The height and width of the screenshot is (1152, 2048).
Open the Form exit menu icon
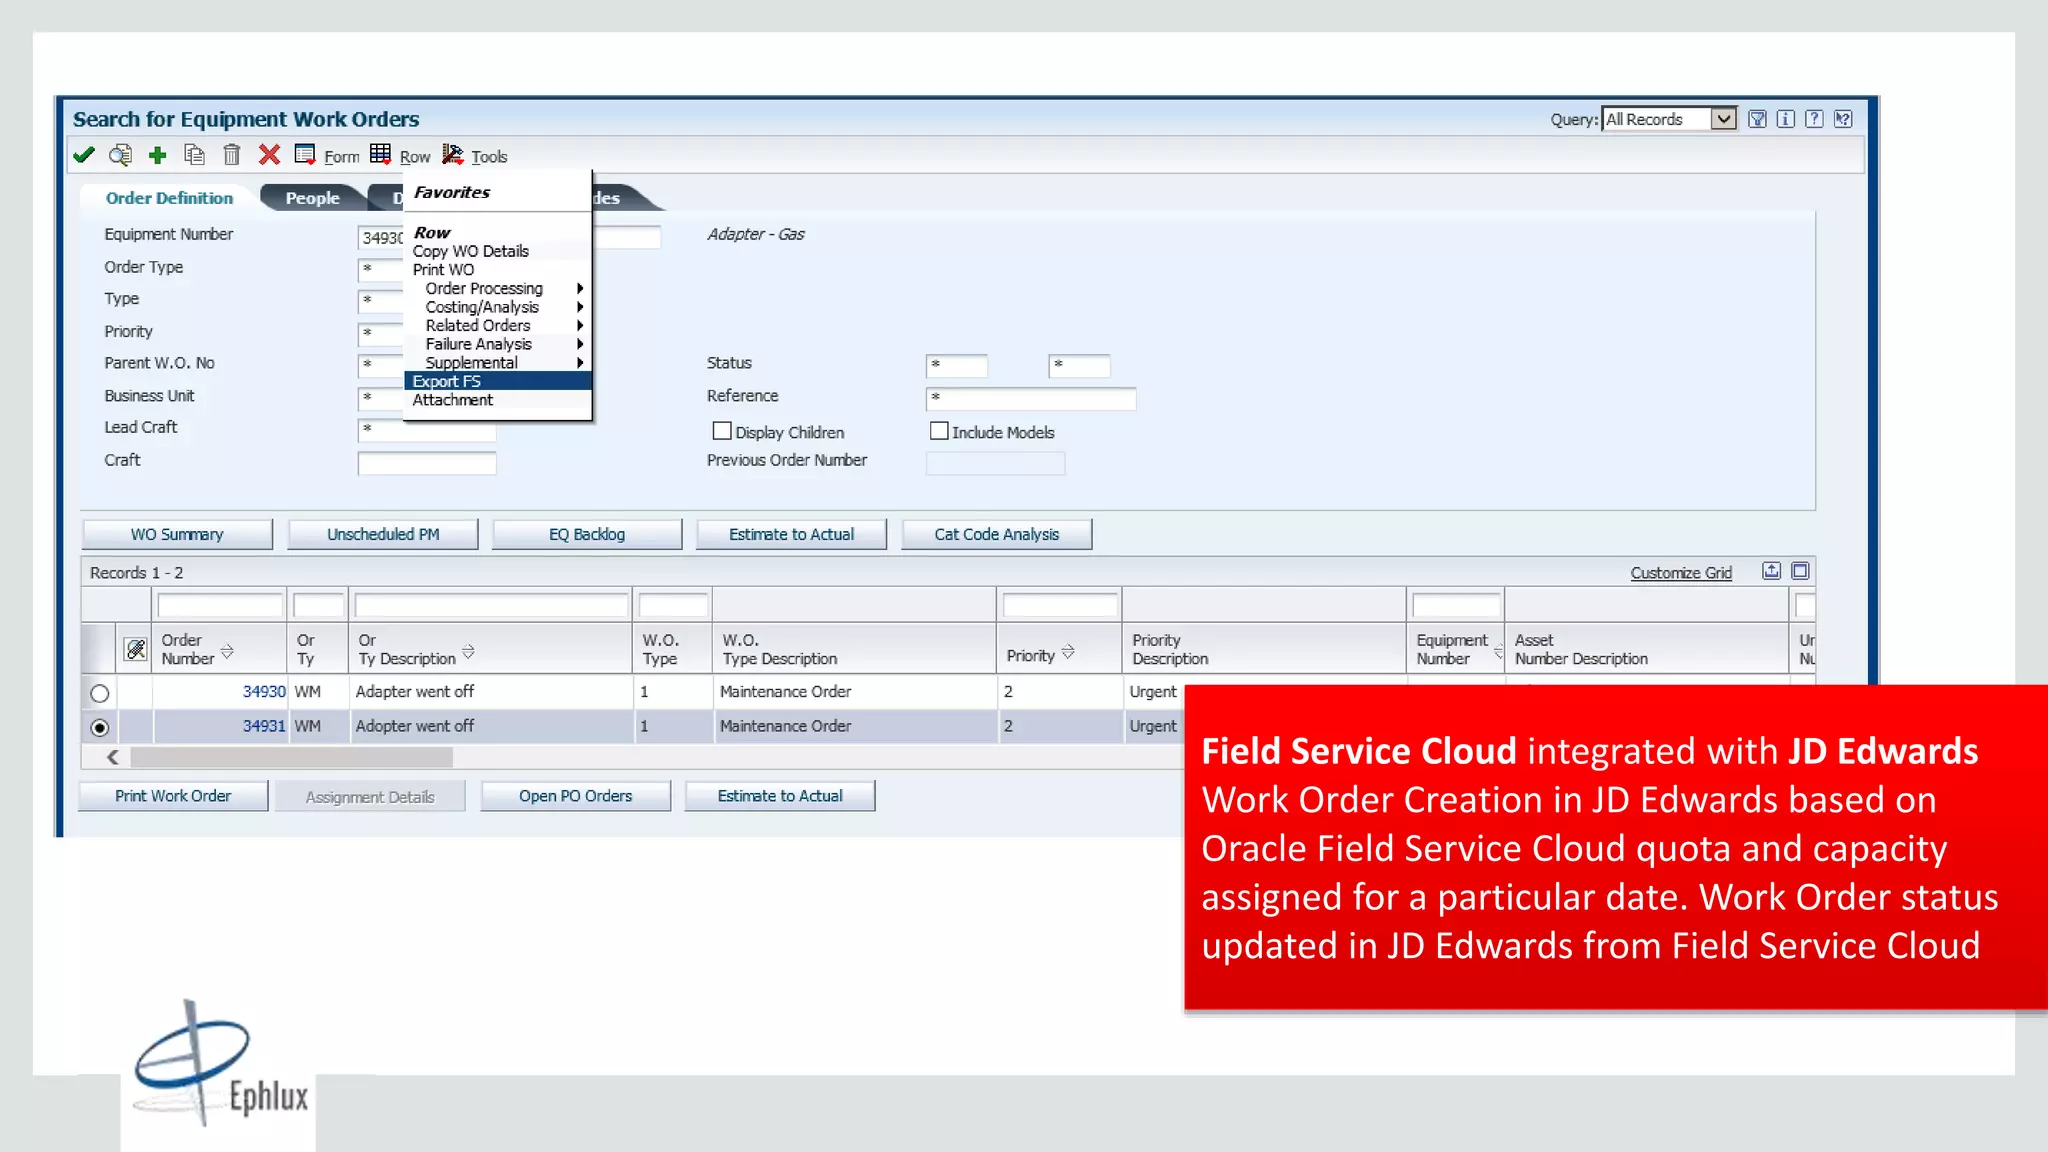coord(305,154)
